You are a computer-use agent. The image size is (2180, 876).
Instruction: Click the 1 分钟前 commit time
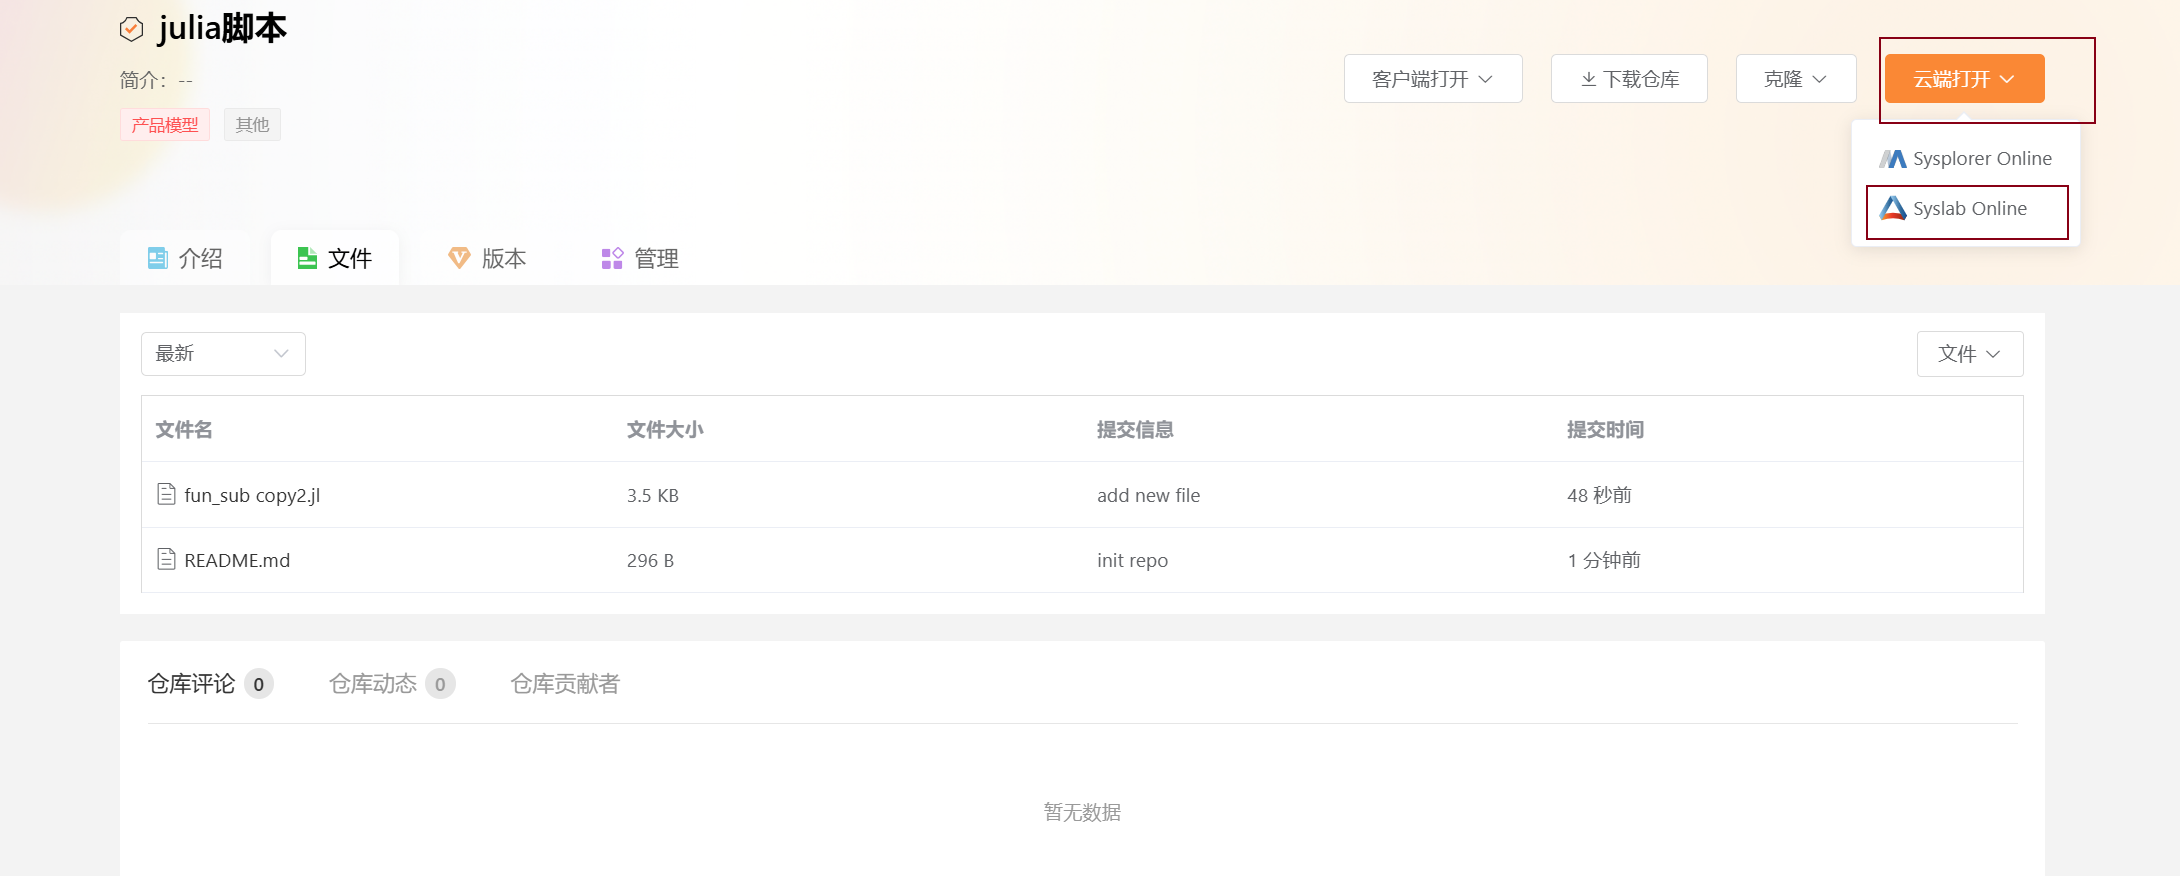pyautogui.click(x=1604, y=560)
